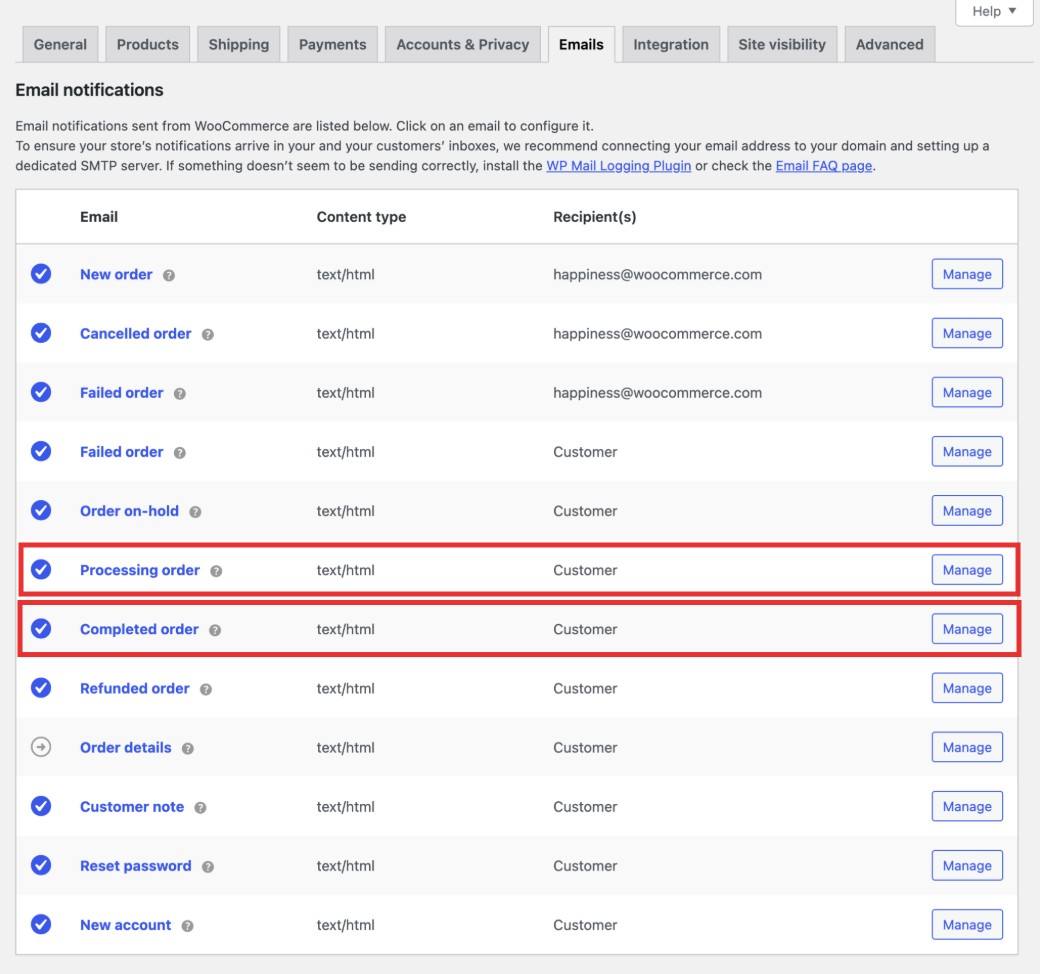This screenshot has width=1040, height=974.
Task: Expand the Help dropdown
Action: tap(994, 11)
